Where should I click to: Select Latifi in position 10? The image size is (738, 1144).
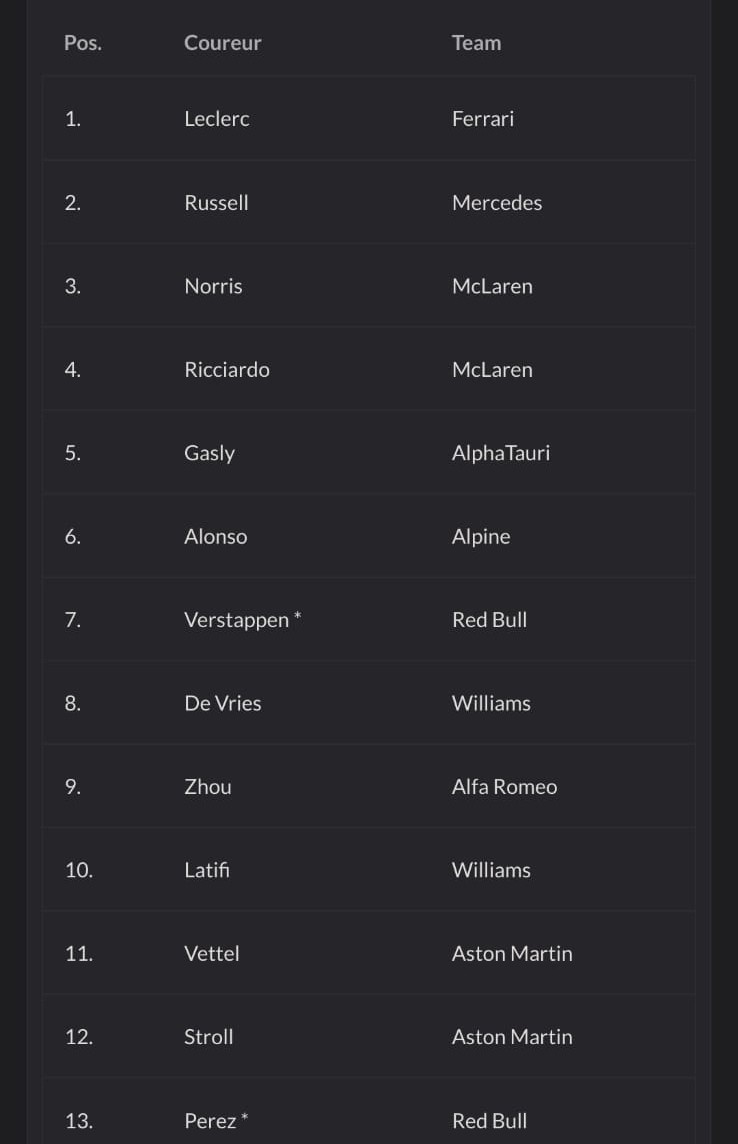tap(207, 870)
